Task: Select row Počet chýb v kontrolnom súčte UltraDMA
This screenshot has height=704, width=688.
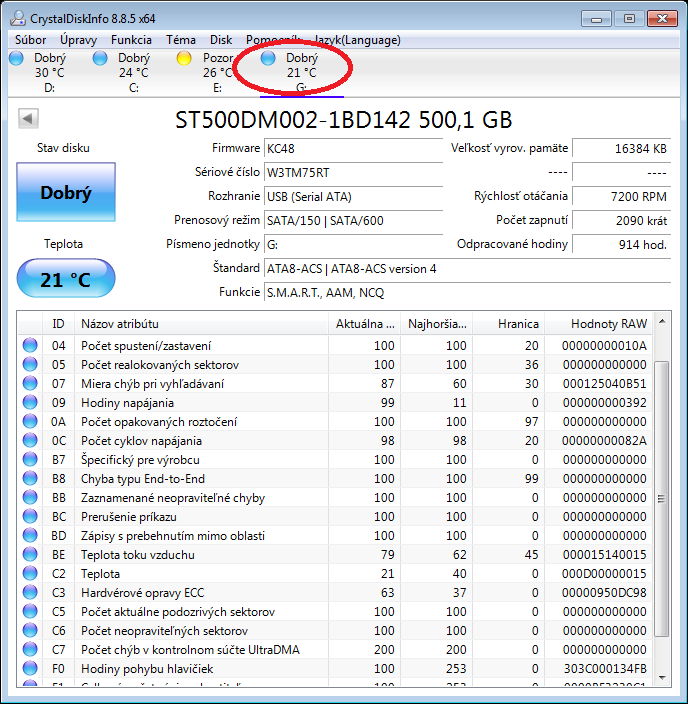Action: pyautogui.click(x=335, y=649)
